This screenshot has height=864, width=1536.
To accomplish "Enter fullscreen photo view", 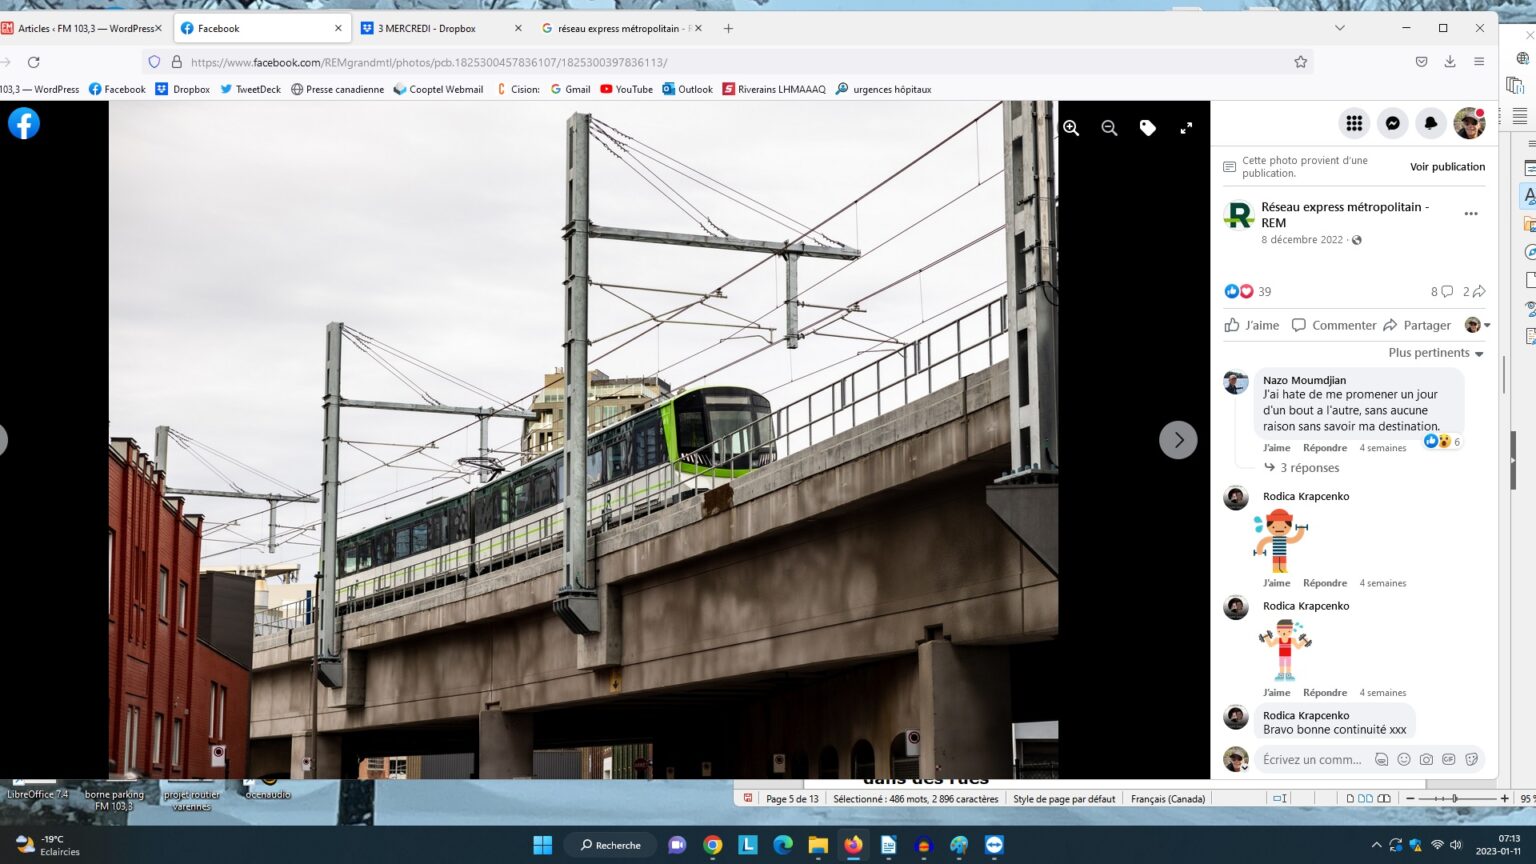I will click(1186, 128).
